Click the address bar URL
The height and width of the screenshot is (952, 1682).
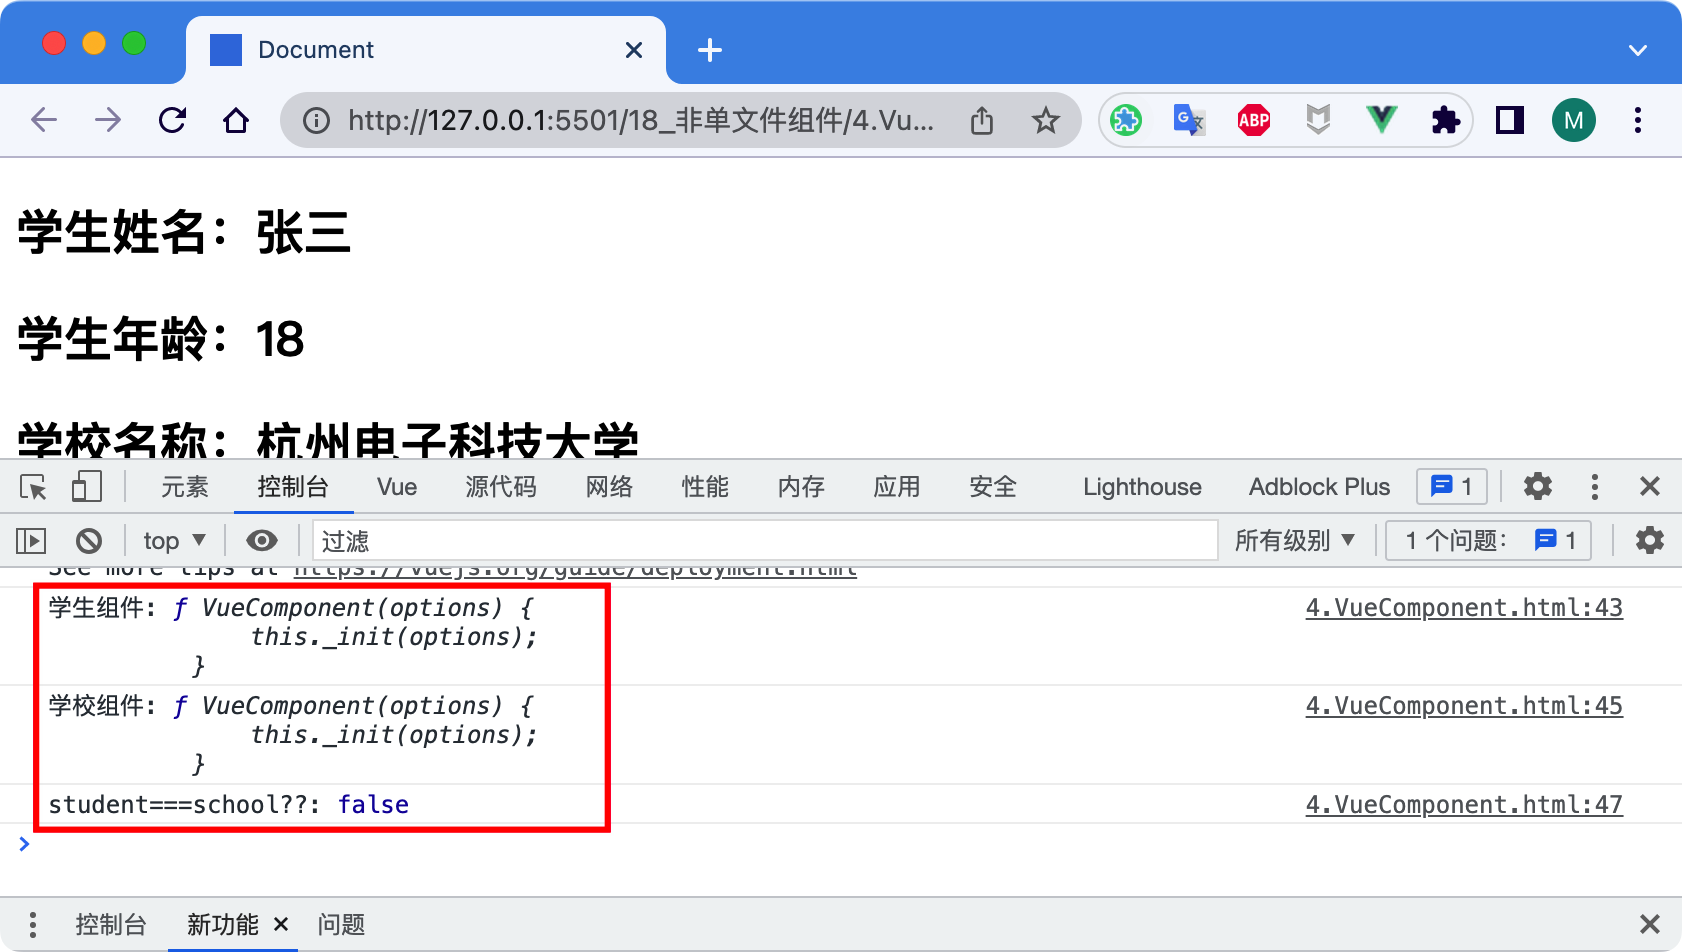click(641, 121)
